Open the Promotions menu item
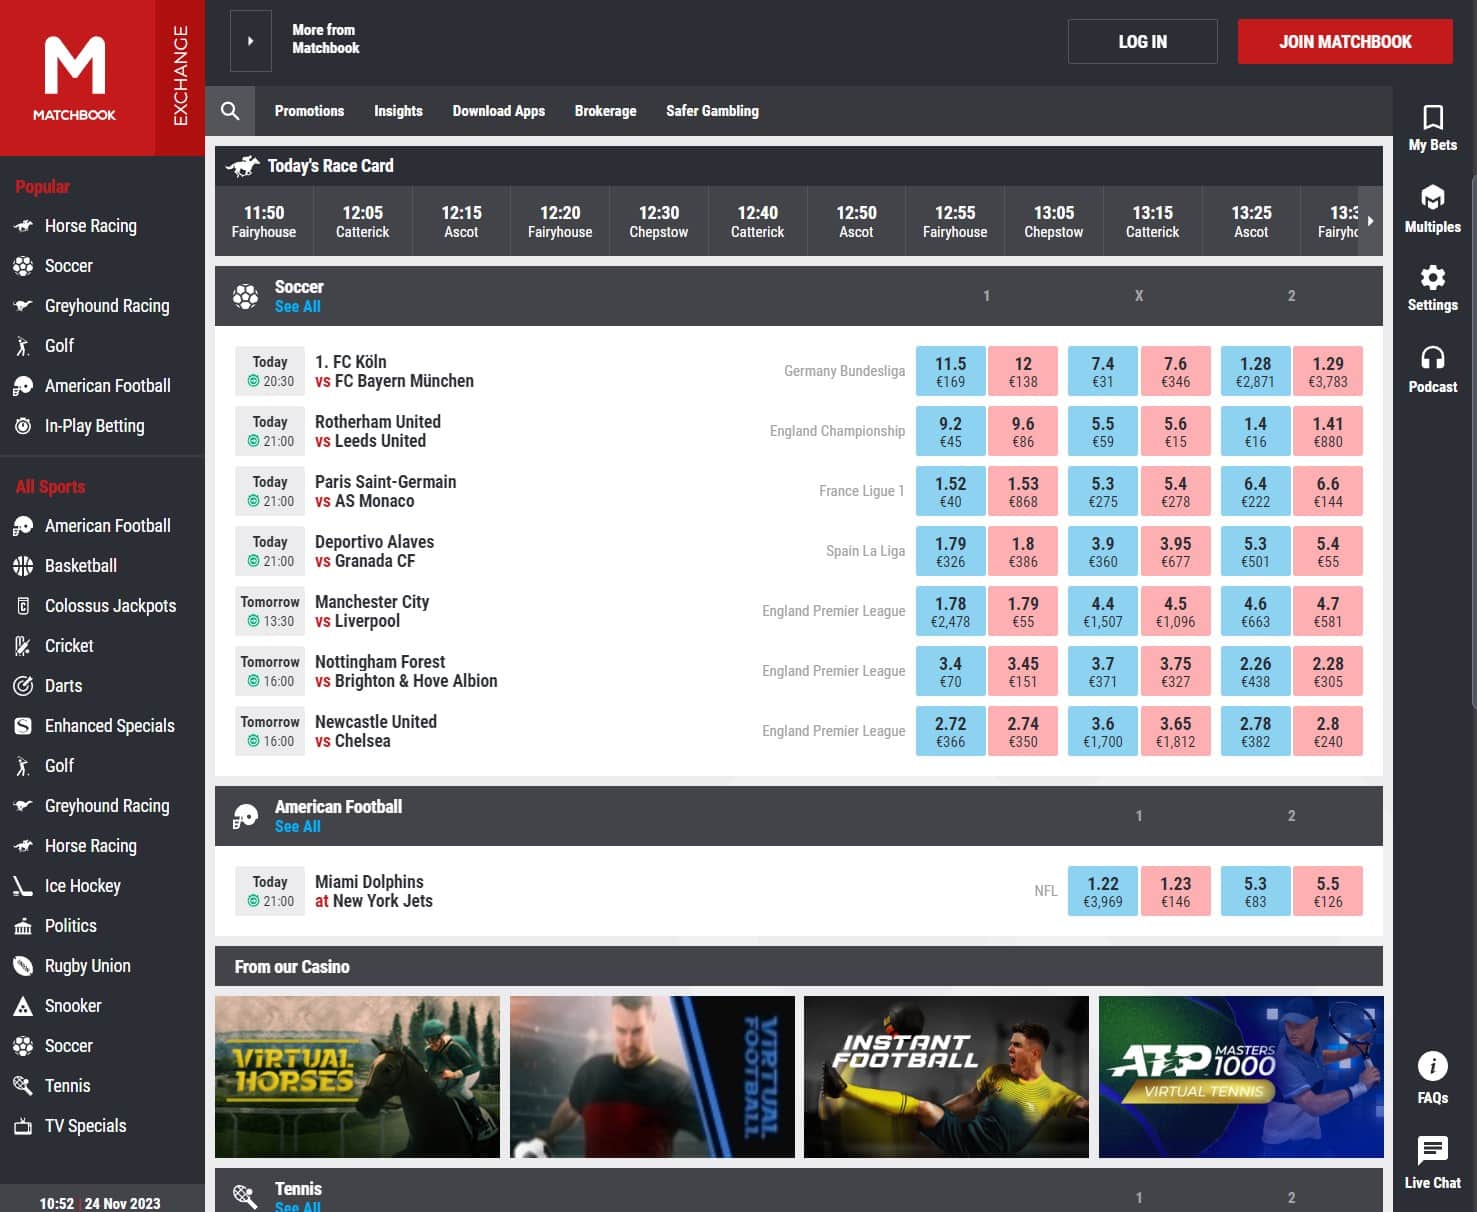 pyautogui.click(x=309, y=111)
